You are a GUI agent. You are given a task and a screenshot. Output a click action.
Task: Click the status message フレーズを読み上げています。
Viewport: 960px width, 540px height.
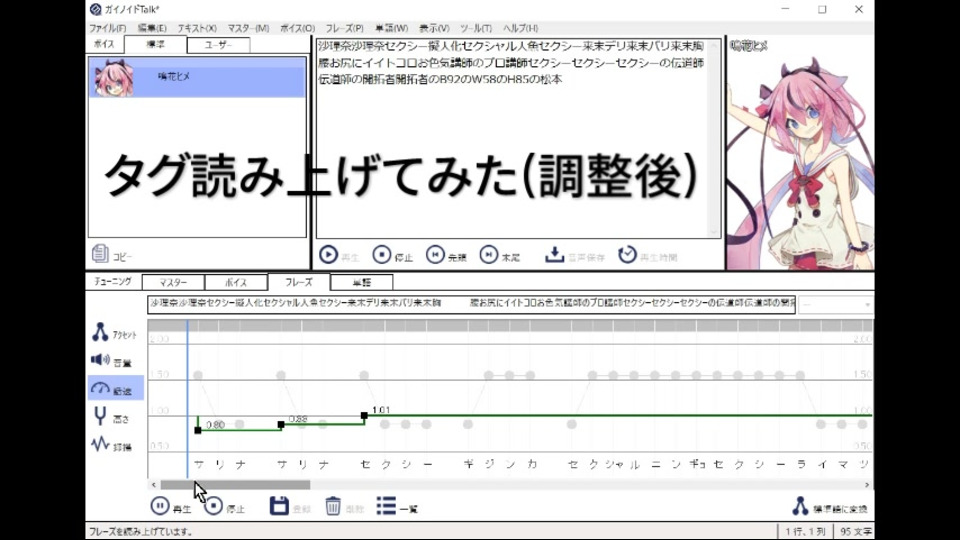(141, 531)
